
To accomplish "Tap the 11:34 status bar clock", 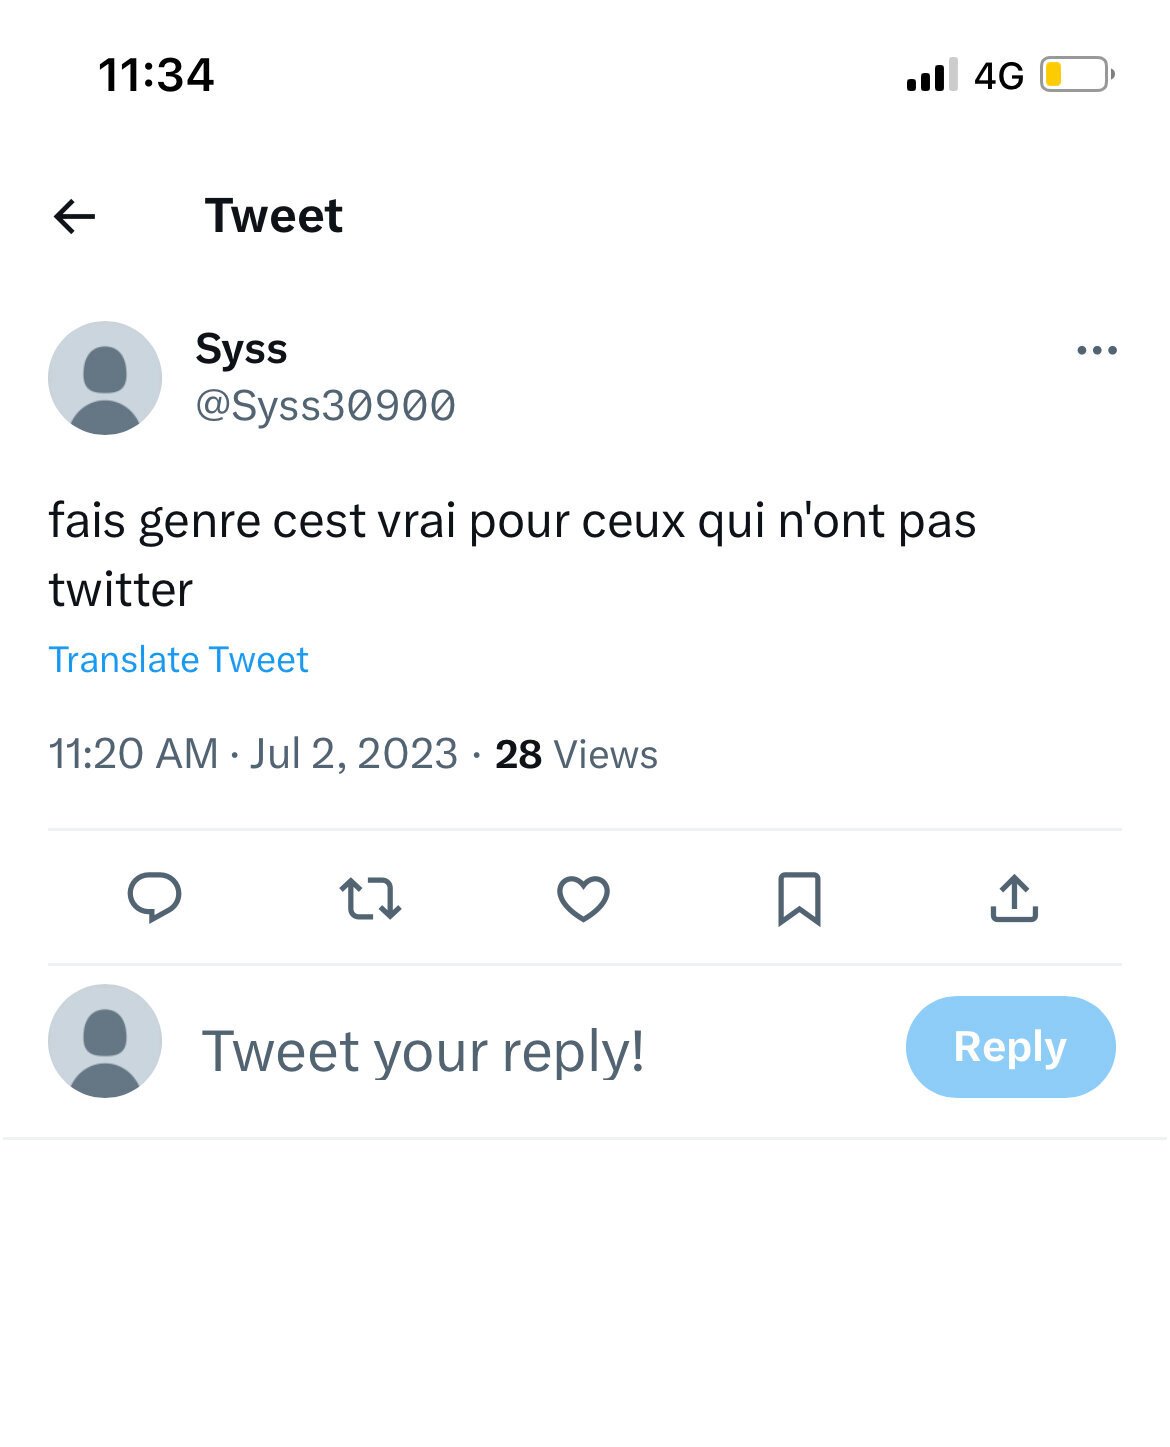I will 156,75.
